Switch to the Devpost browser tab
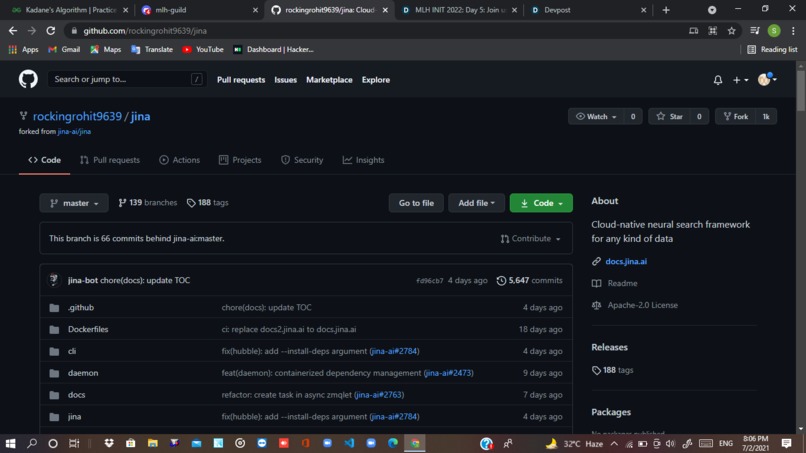806x453 pixels. coord(588,10)
